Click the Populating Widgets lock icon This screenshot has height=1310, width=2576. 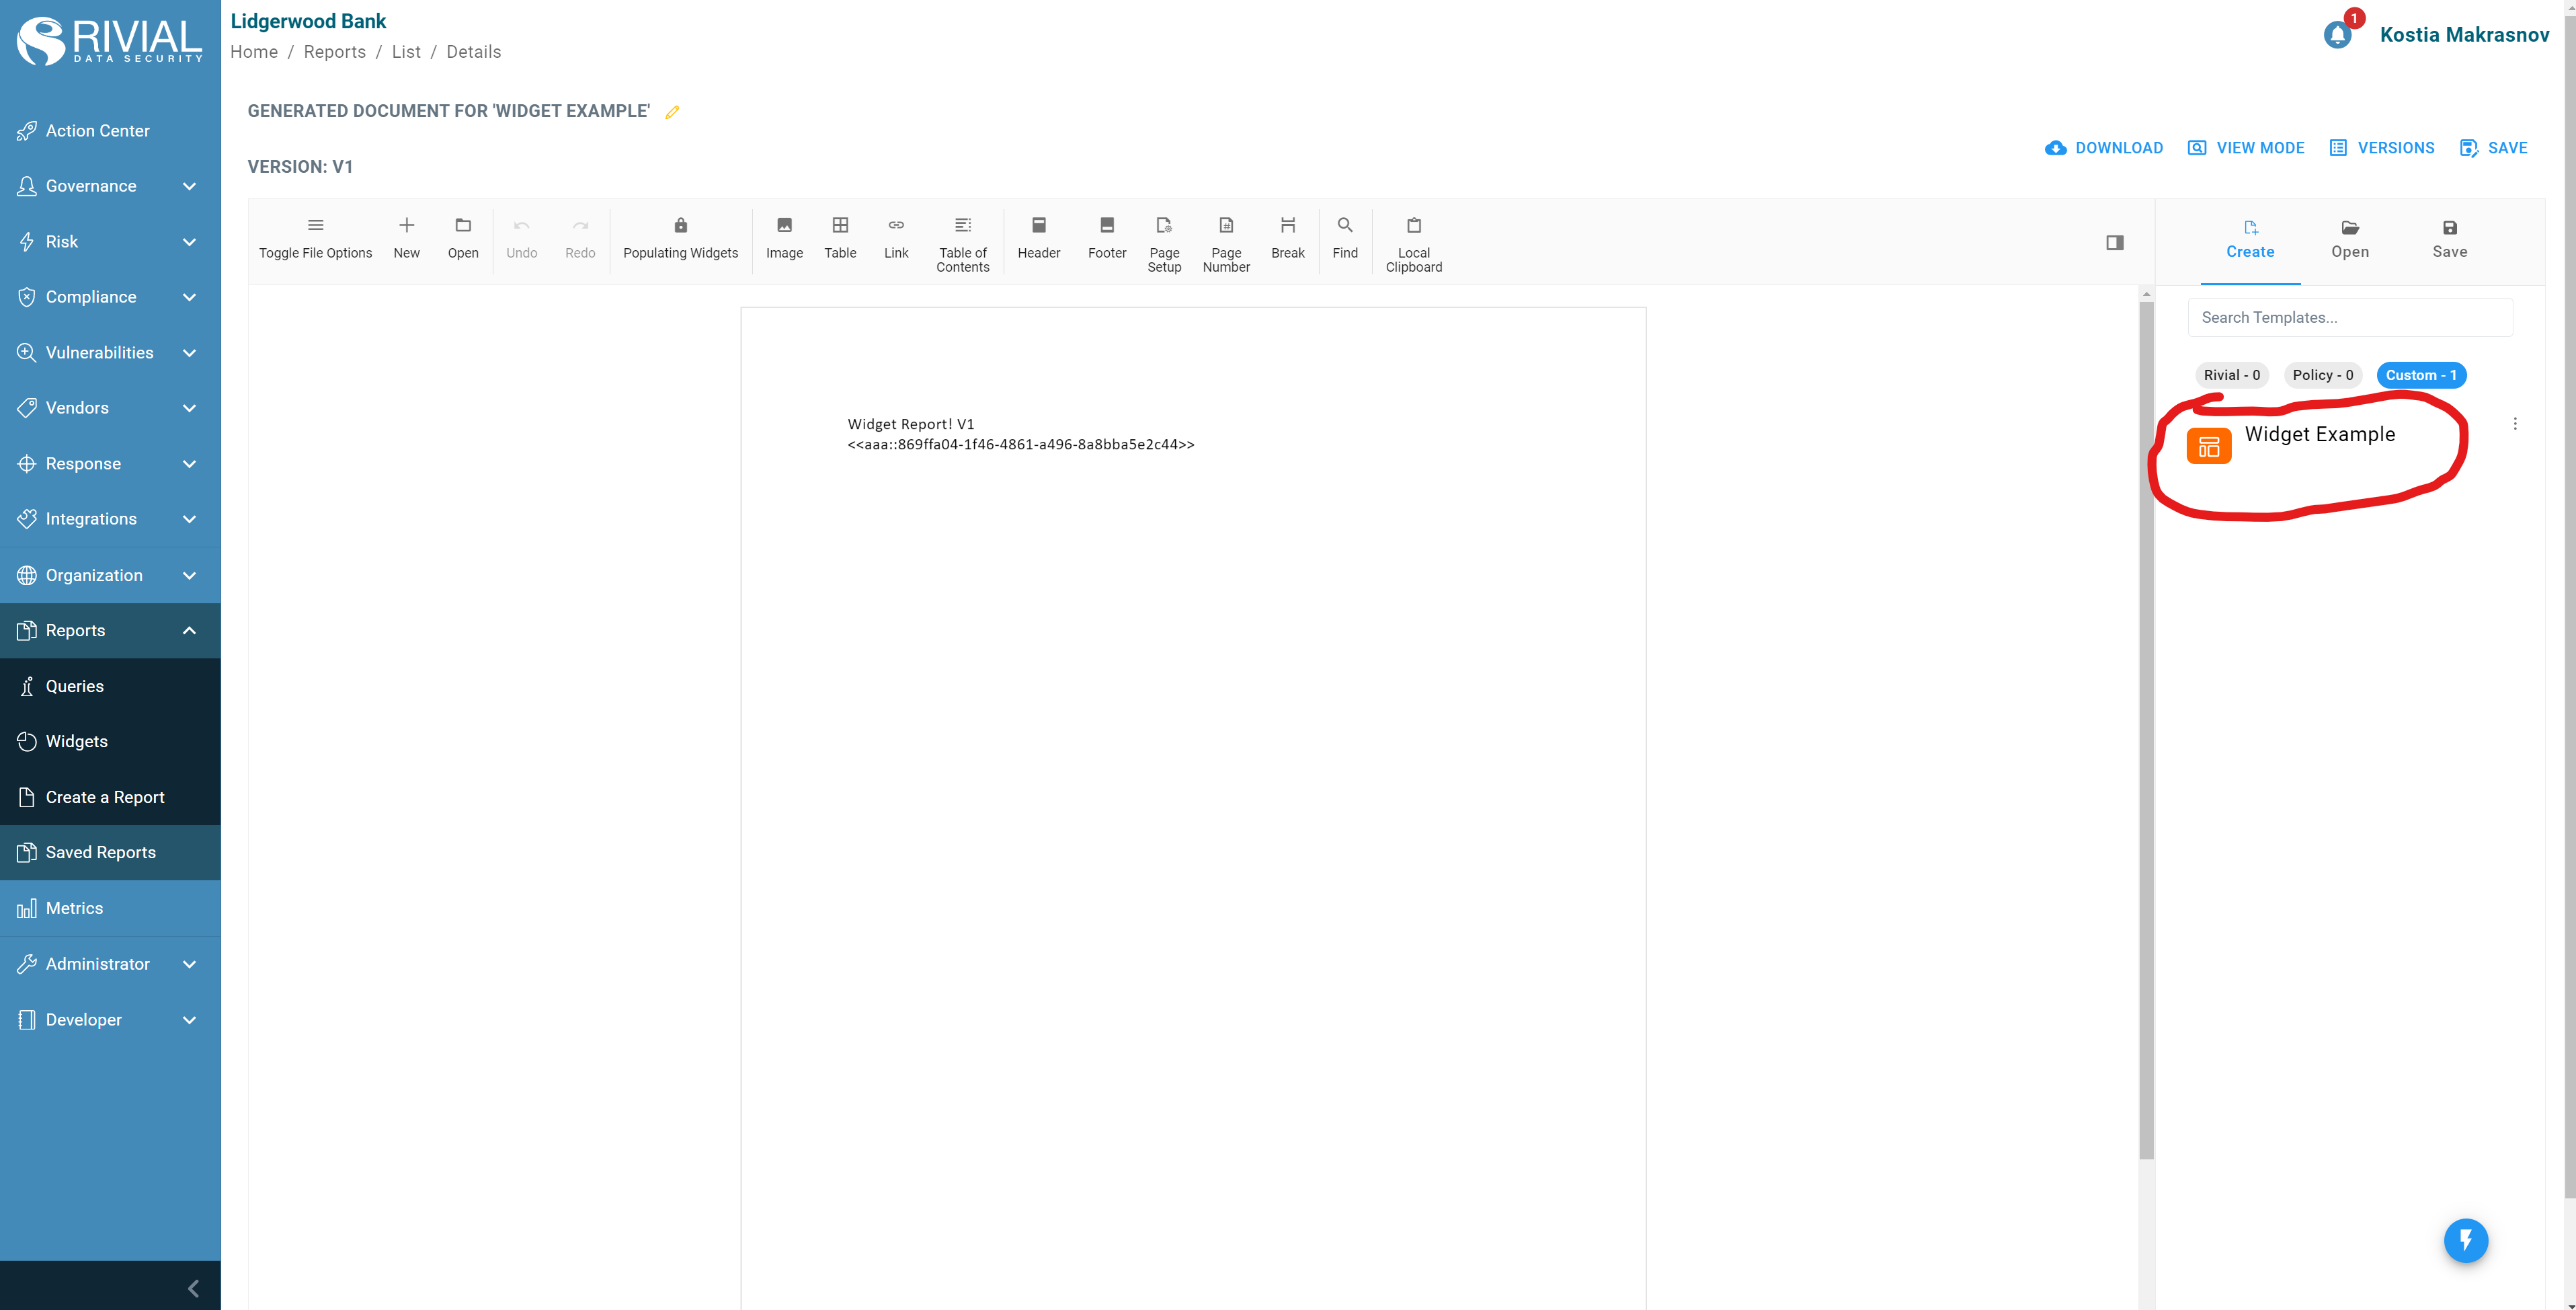pos(680,226)
